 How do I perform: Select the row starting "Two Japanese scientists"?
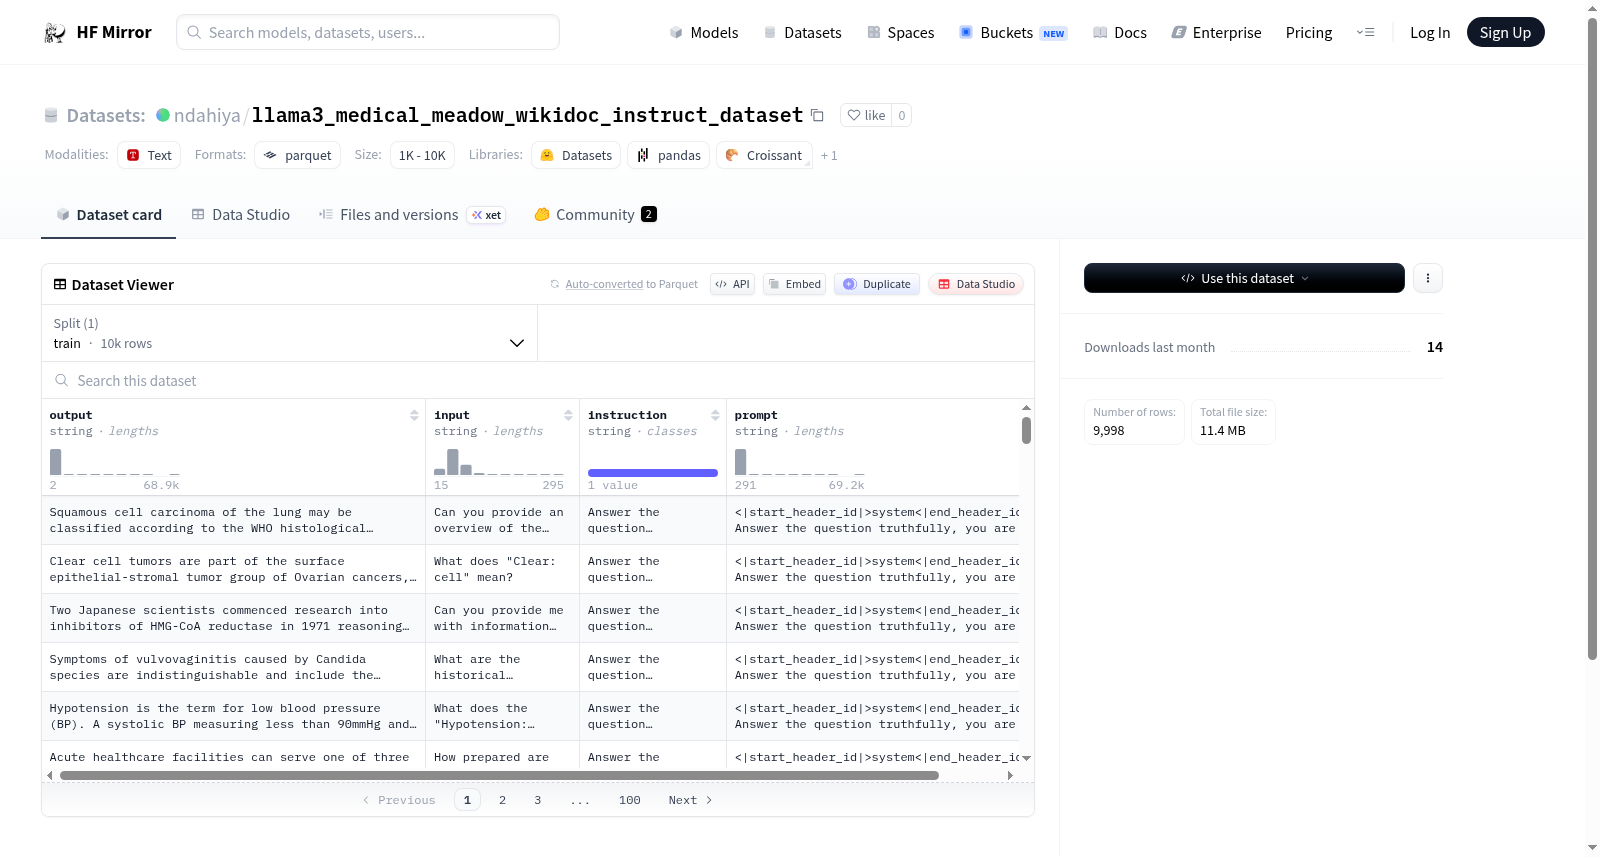530,618
